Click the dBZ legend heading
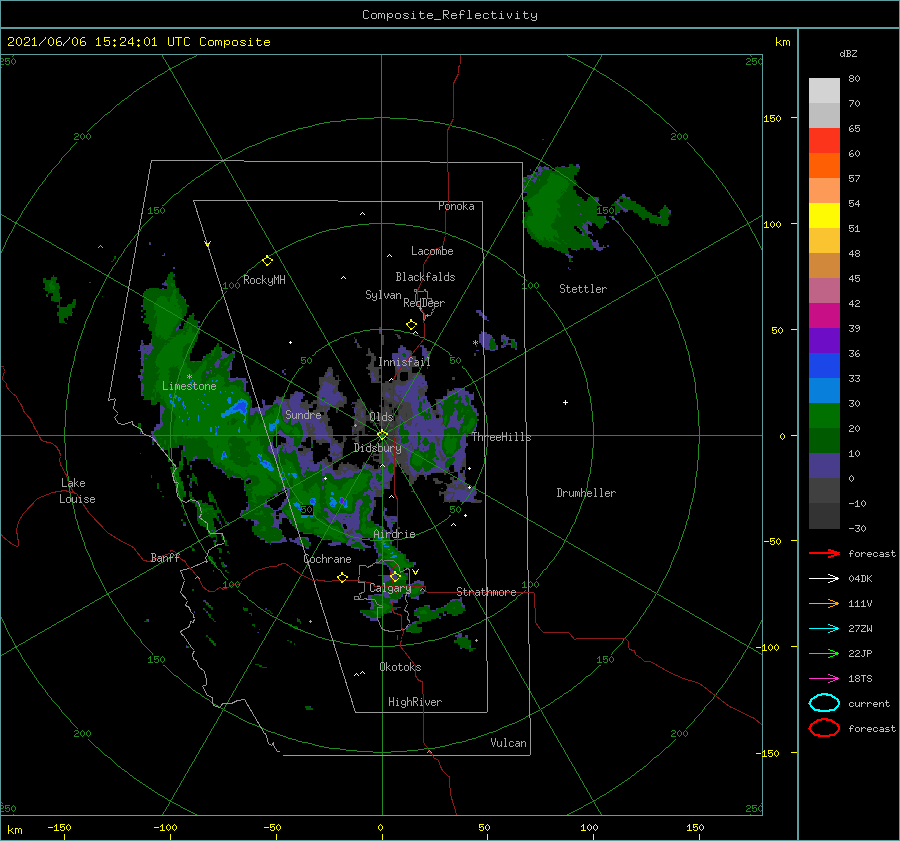Image resolution: width=900 pixels, height=841 pixels. 848,53
